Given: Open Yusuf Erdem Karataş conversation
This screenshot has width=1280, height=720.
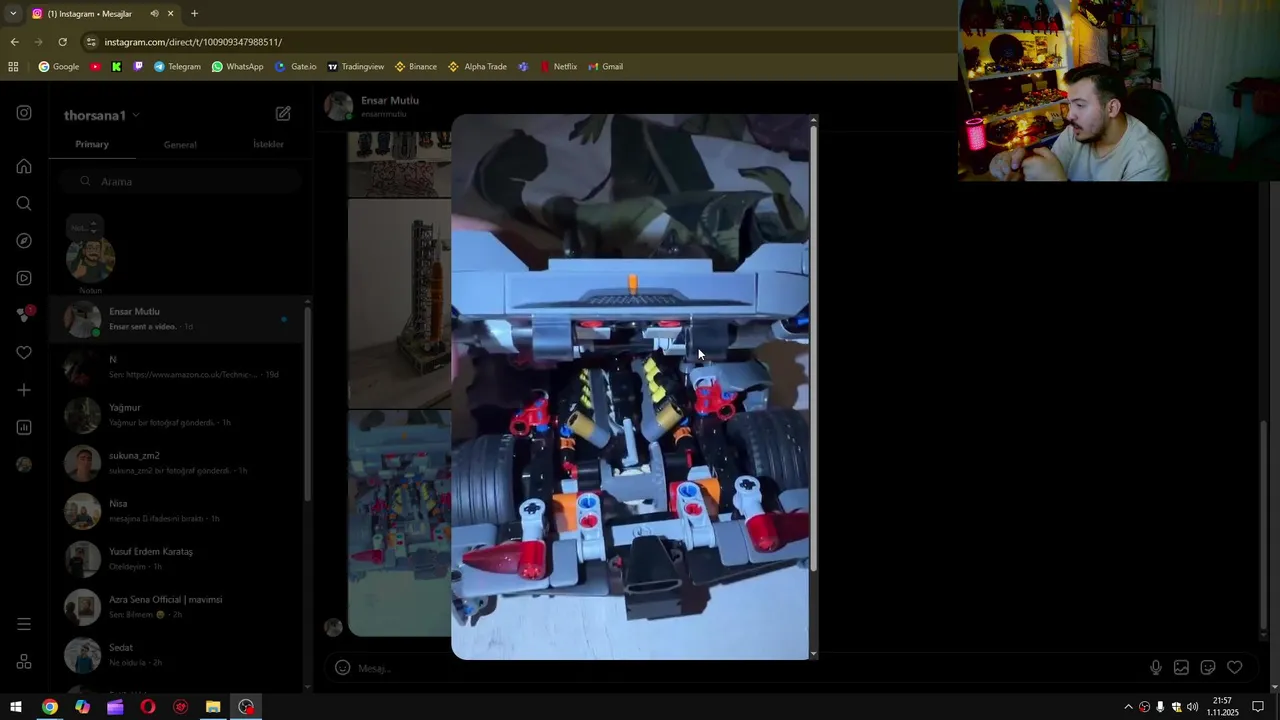Looking at the screenshot, I should pyautogui.click(x=178, y=559).
